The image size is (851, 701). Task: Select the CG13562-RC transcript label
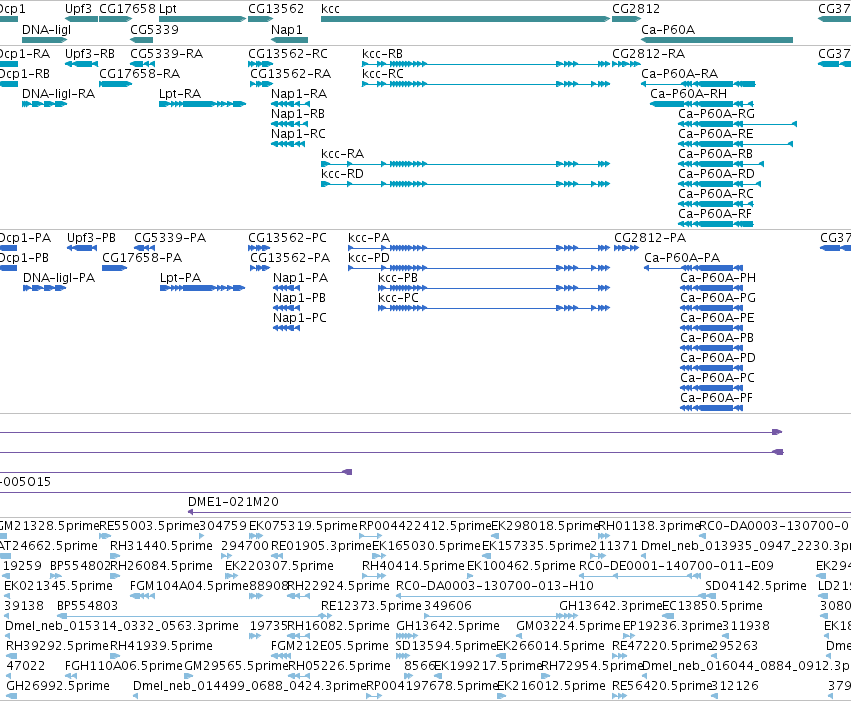[x=288, y=54]
